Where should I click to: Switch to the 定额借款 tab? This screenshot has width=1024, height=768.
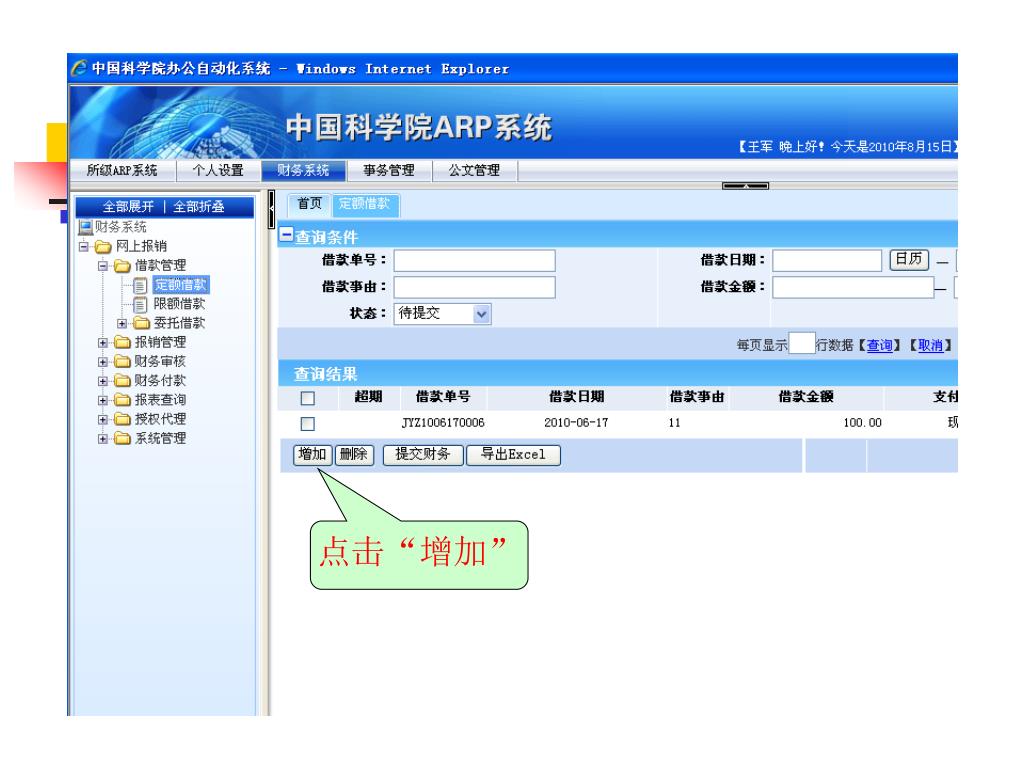click(x=365, y=204)
